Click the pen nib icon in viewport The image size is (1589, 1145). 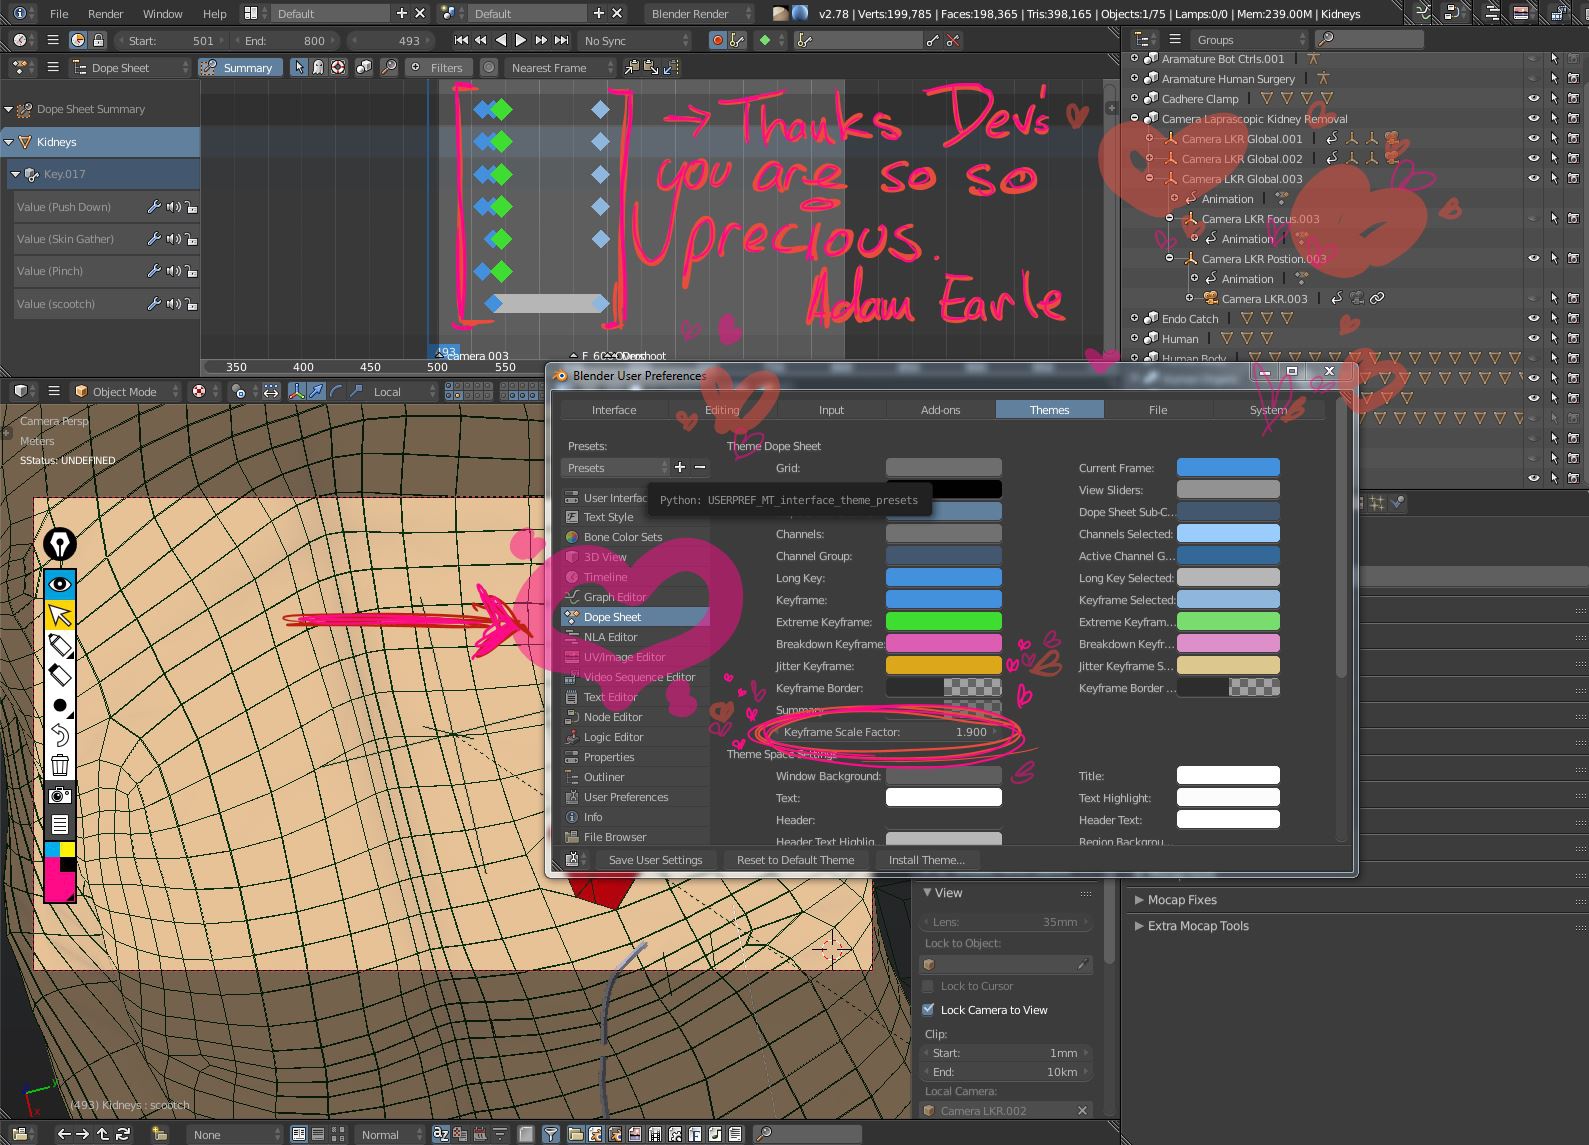(60, 545)
